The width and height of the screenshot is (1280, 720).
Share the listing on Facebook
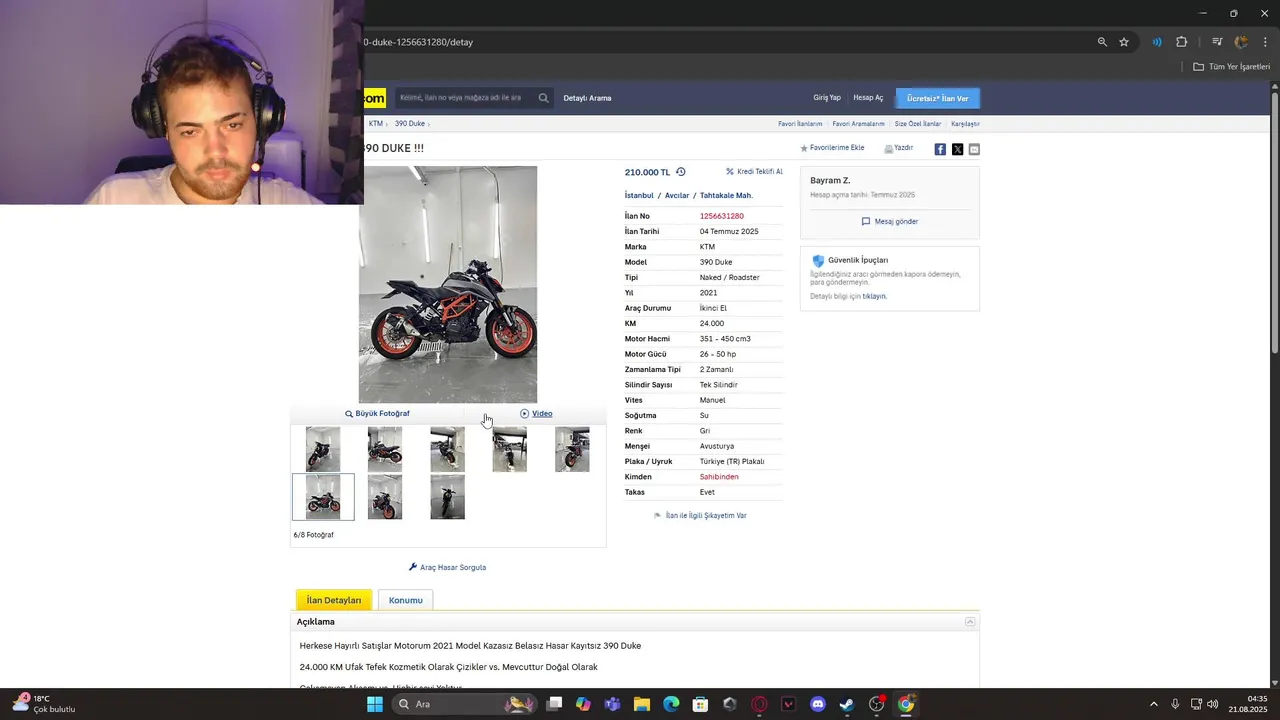click(940, 149)
